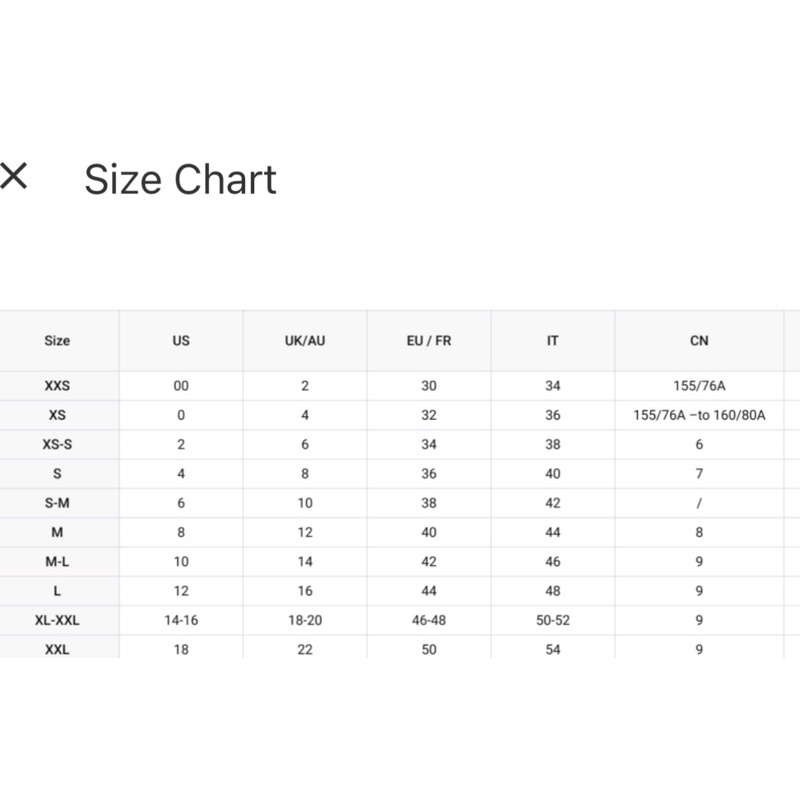Select the XL-XXL size row label

point(57,620)
